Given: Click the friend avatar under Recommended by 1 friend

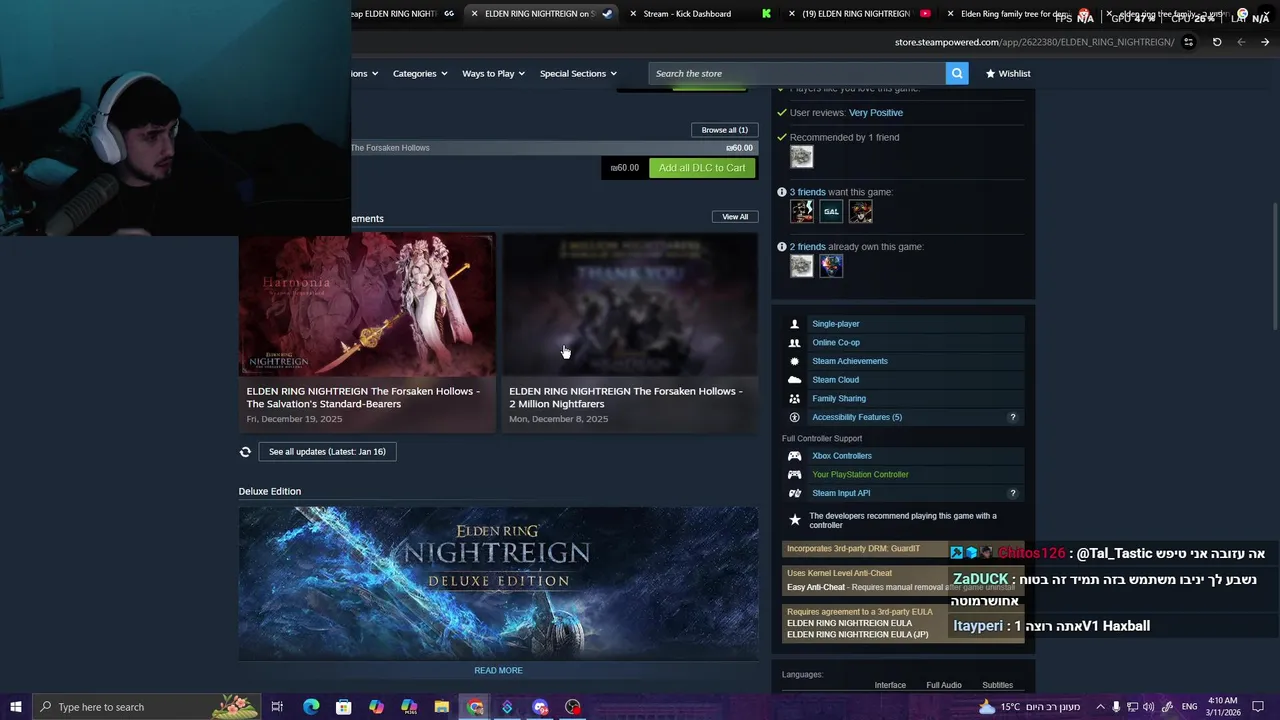Looking at the screenshot, I should [x=801, y=156].
